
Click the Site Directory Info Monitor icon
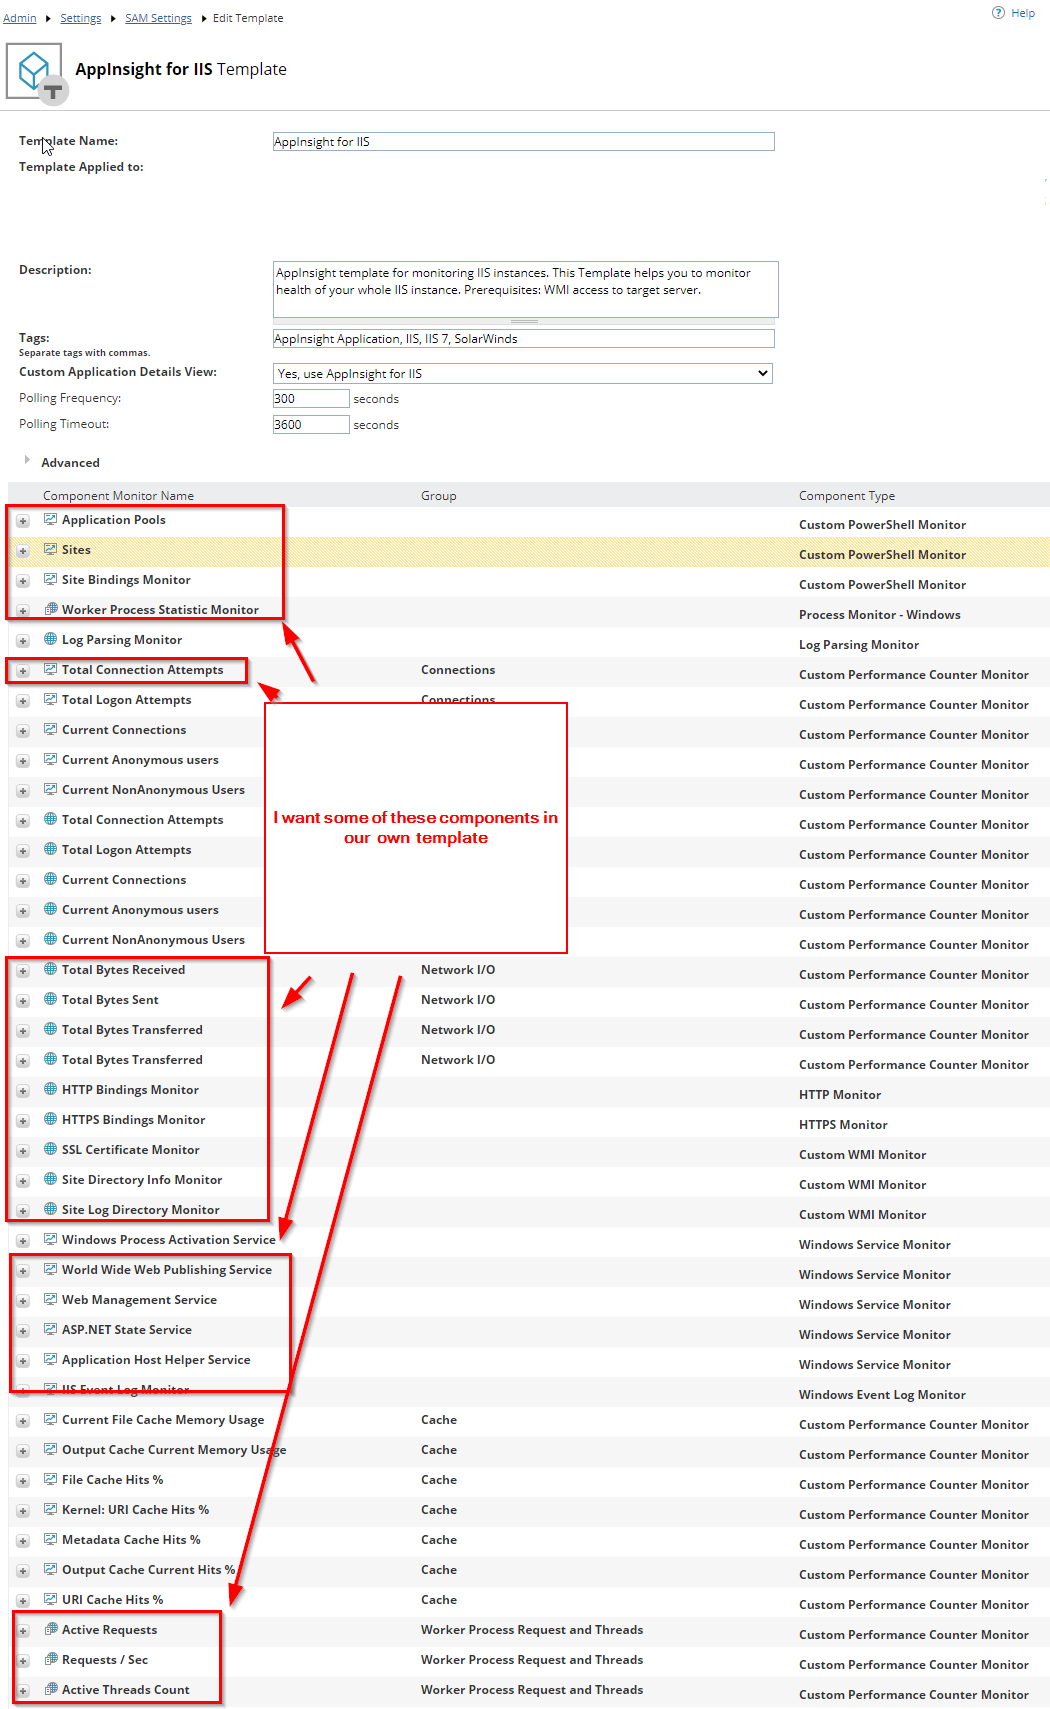pyautogui.click(x=50, y=1179)
